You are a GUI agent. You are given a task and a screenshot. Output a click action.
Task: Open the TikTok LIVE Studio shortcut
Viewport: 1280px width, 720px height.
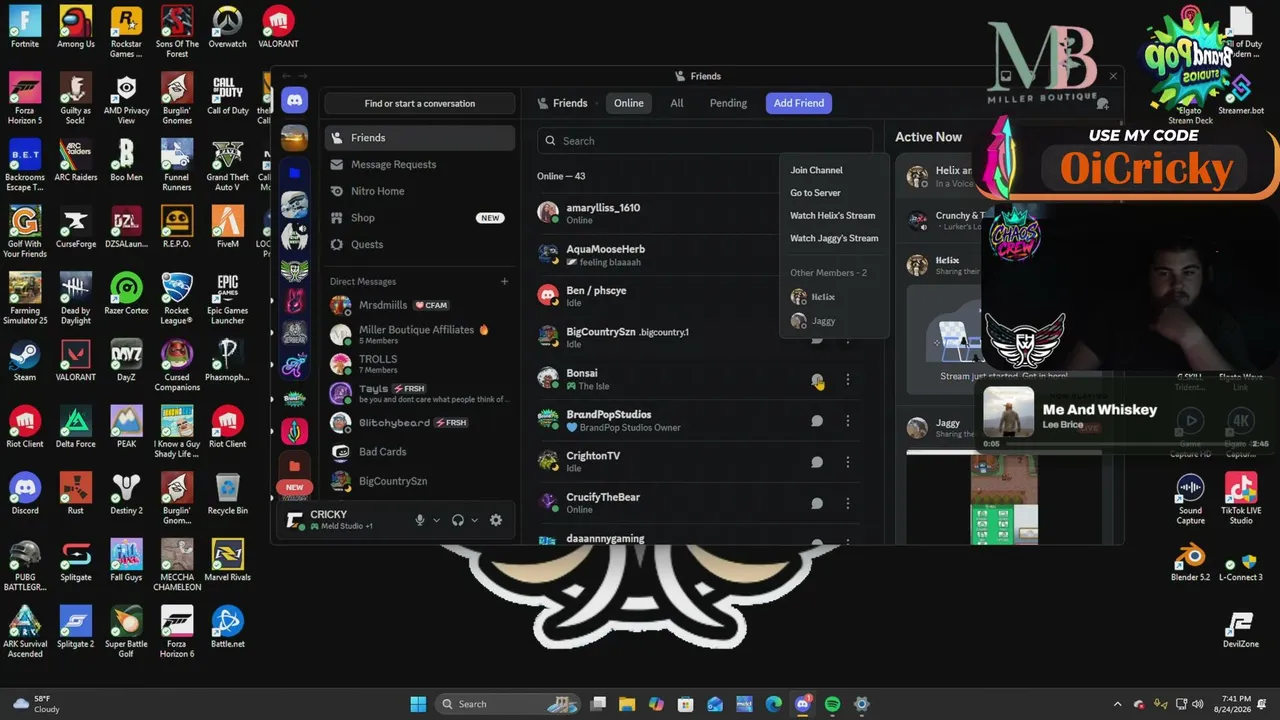coord(1241,499)
